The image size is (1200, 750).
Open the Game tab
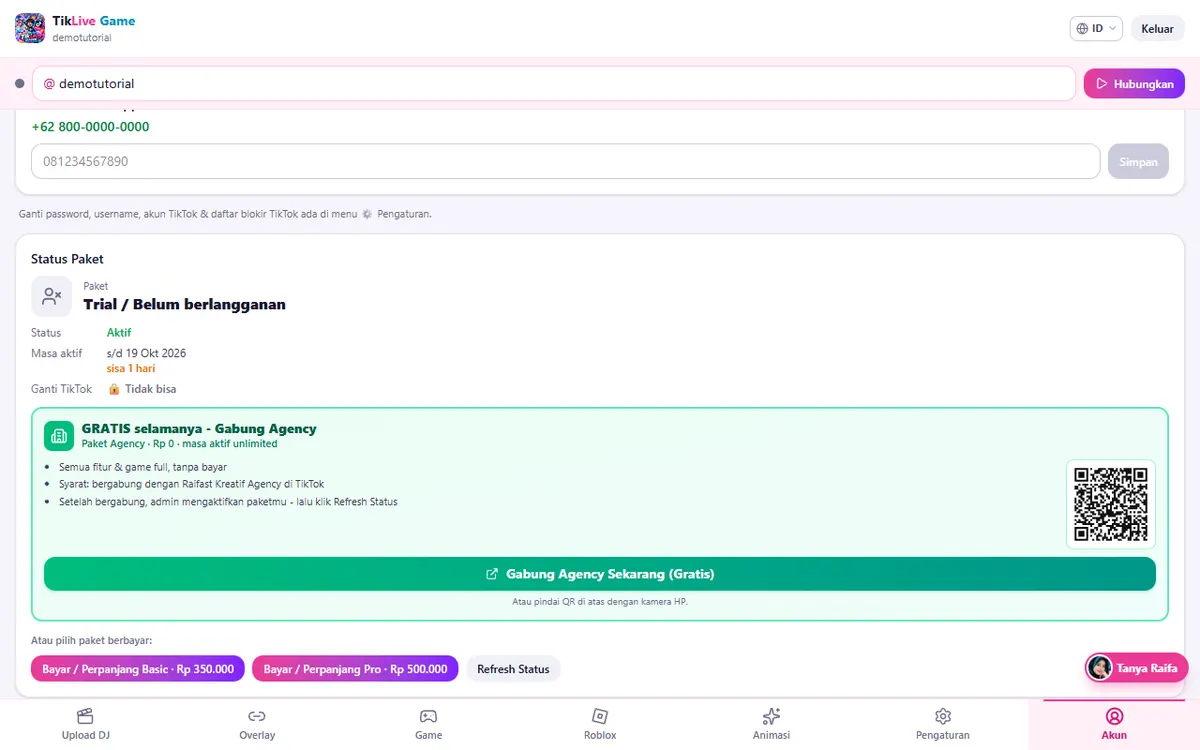point(428,724)
